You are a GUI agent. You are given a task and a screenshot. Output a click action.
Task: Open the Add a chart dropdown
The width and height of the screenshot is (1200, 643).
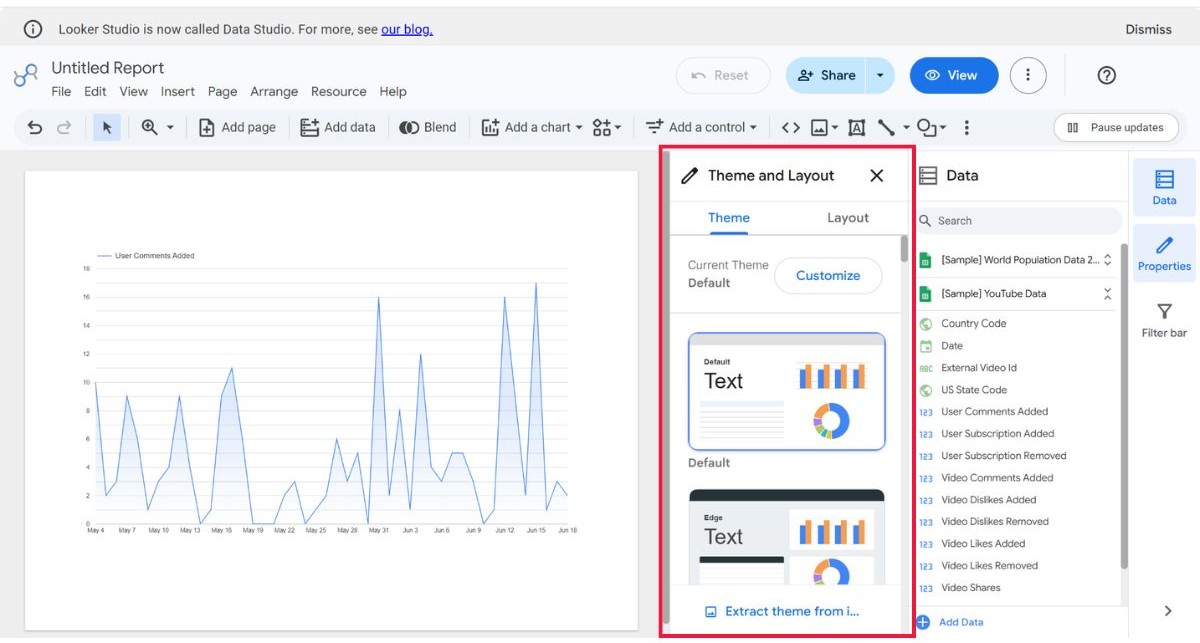coord(532,127)
